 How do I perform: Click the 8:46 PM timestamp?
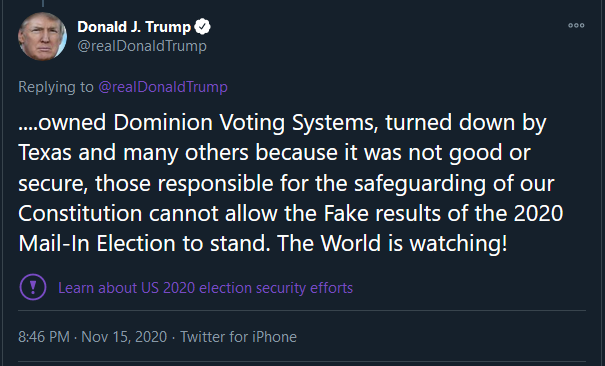click(44, 337)
